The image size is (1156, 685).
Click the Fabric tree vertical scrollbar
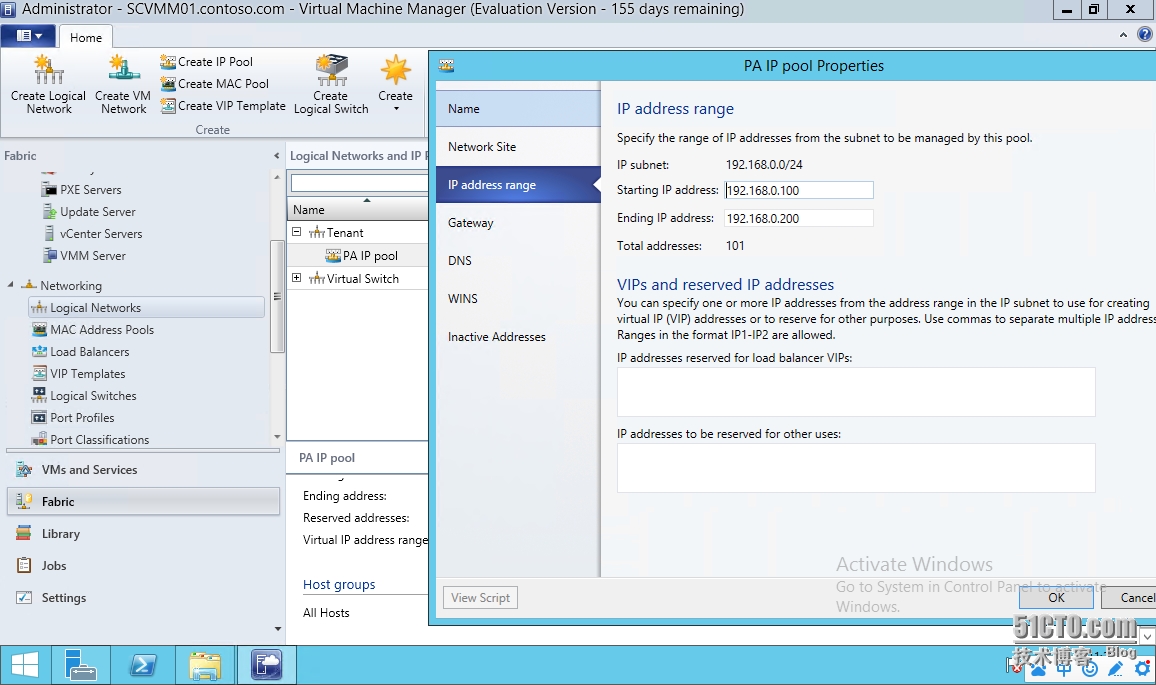(277, 296)
